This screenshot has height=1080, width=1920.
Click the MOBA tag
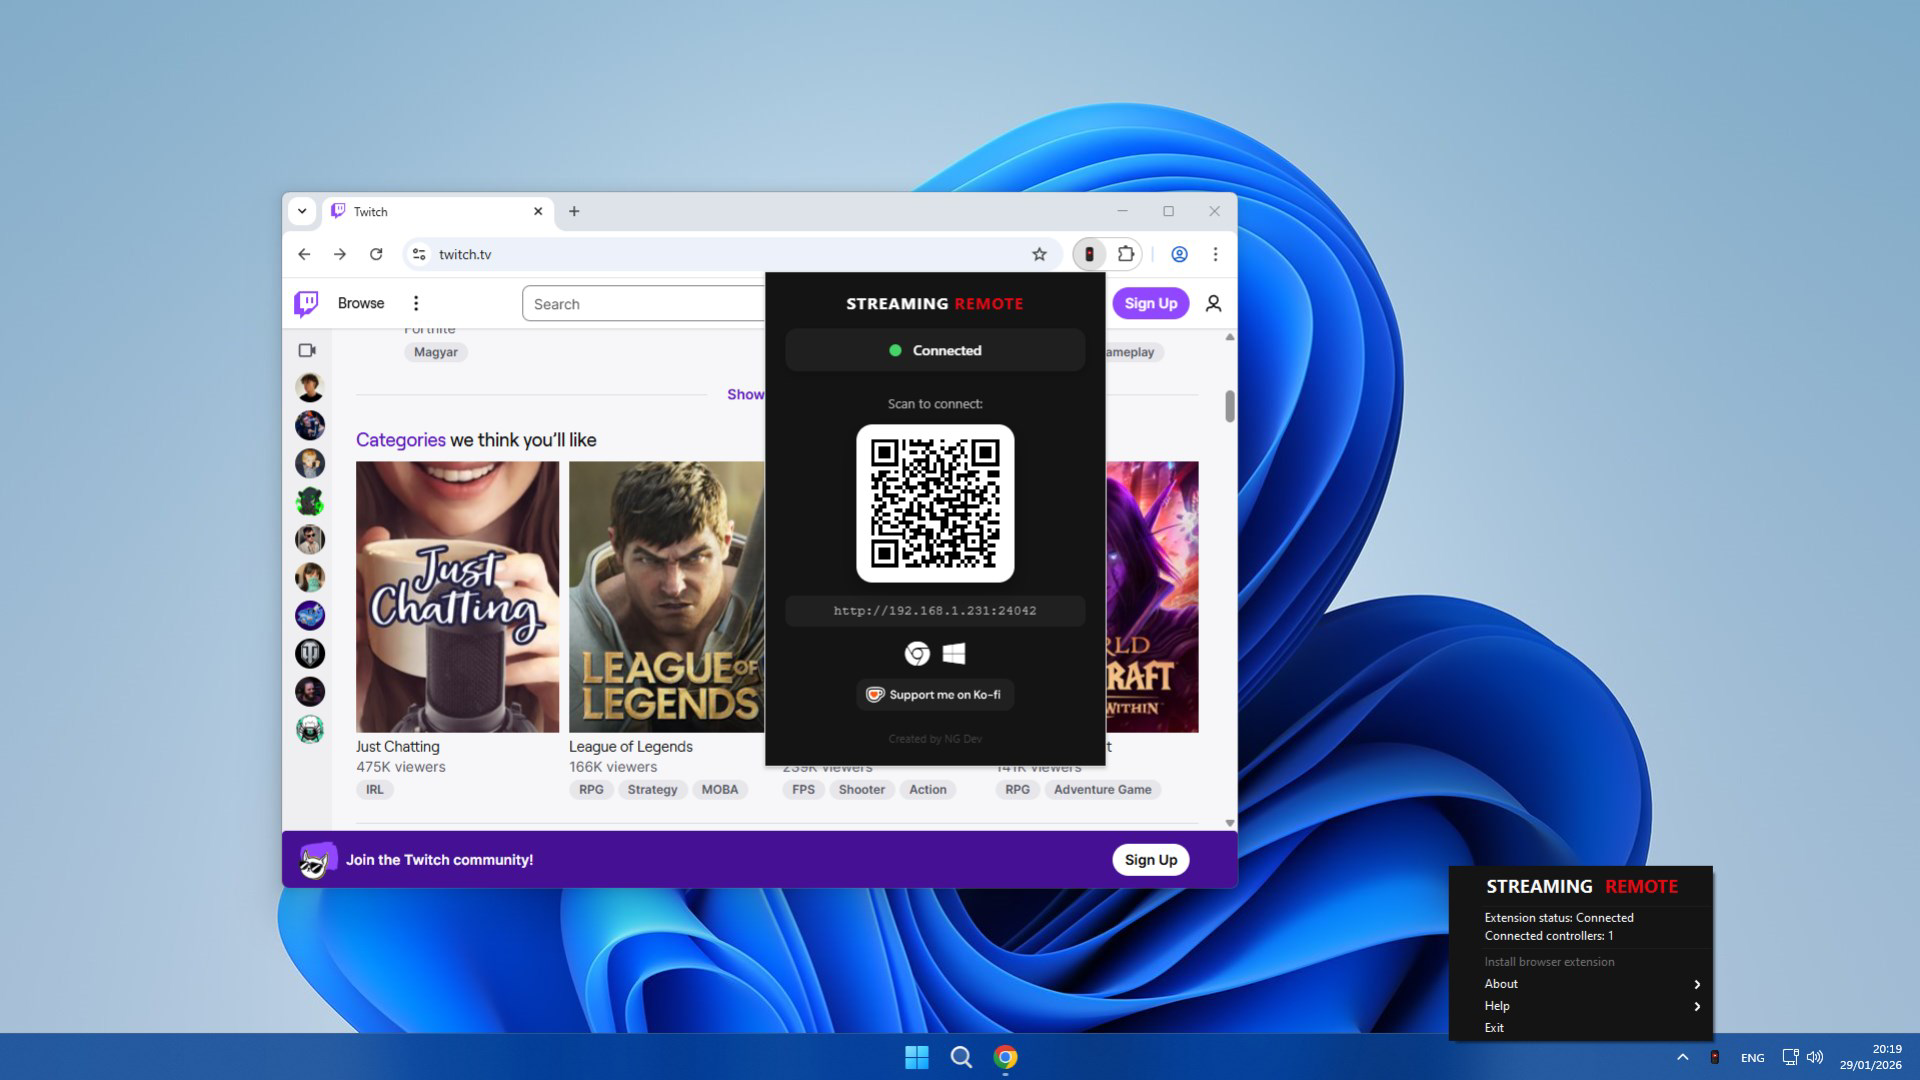coord(720,790)
